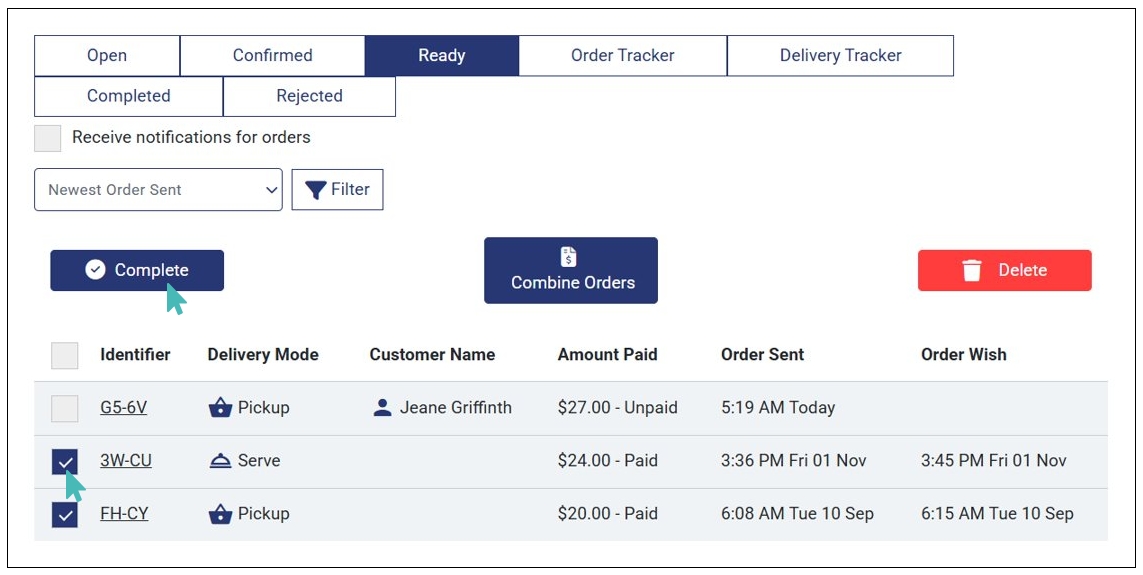Open the Delivery Tracker tab
The image size is (1143, 575).
840,56
